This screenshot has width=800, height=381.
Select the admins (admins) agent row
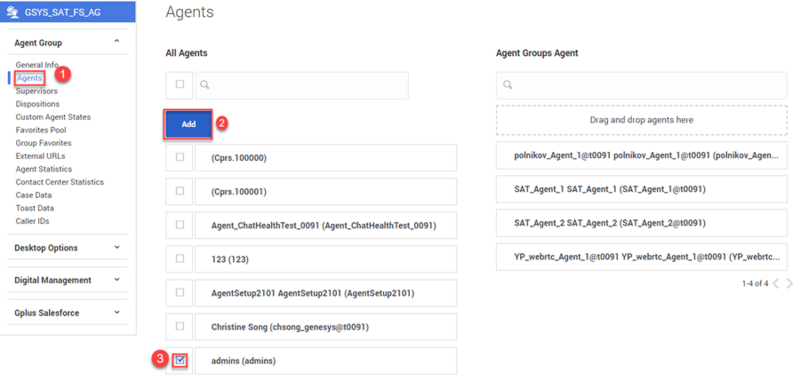coord(326,361)
